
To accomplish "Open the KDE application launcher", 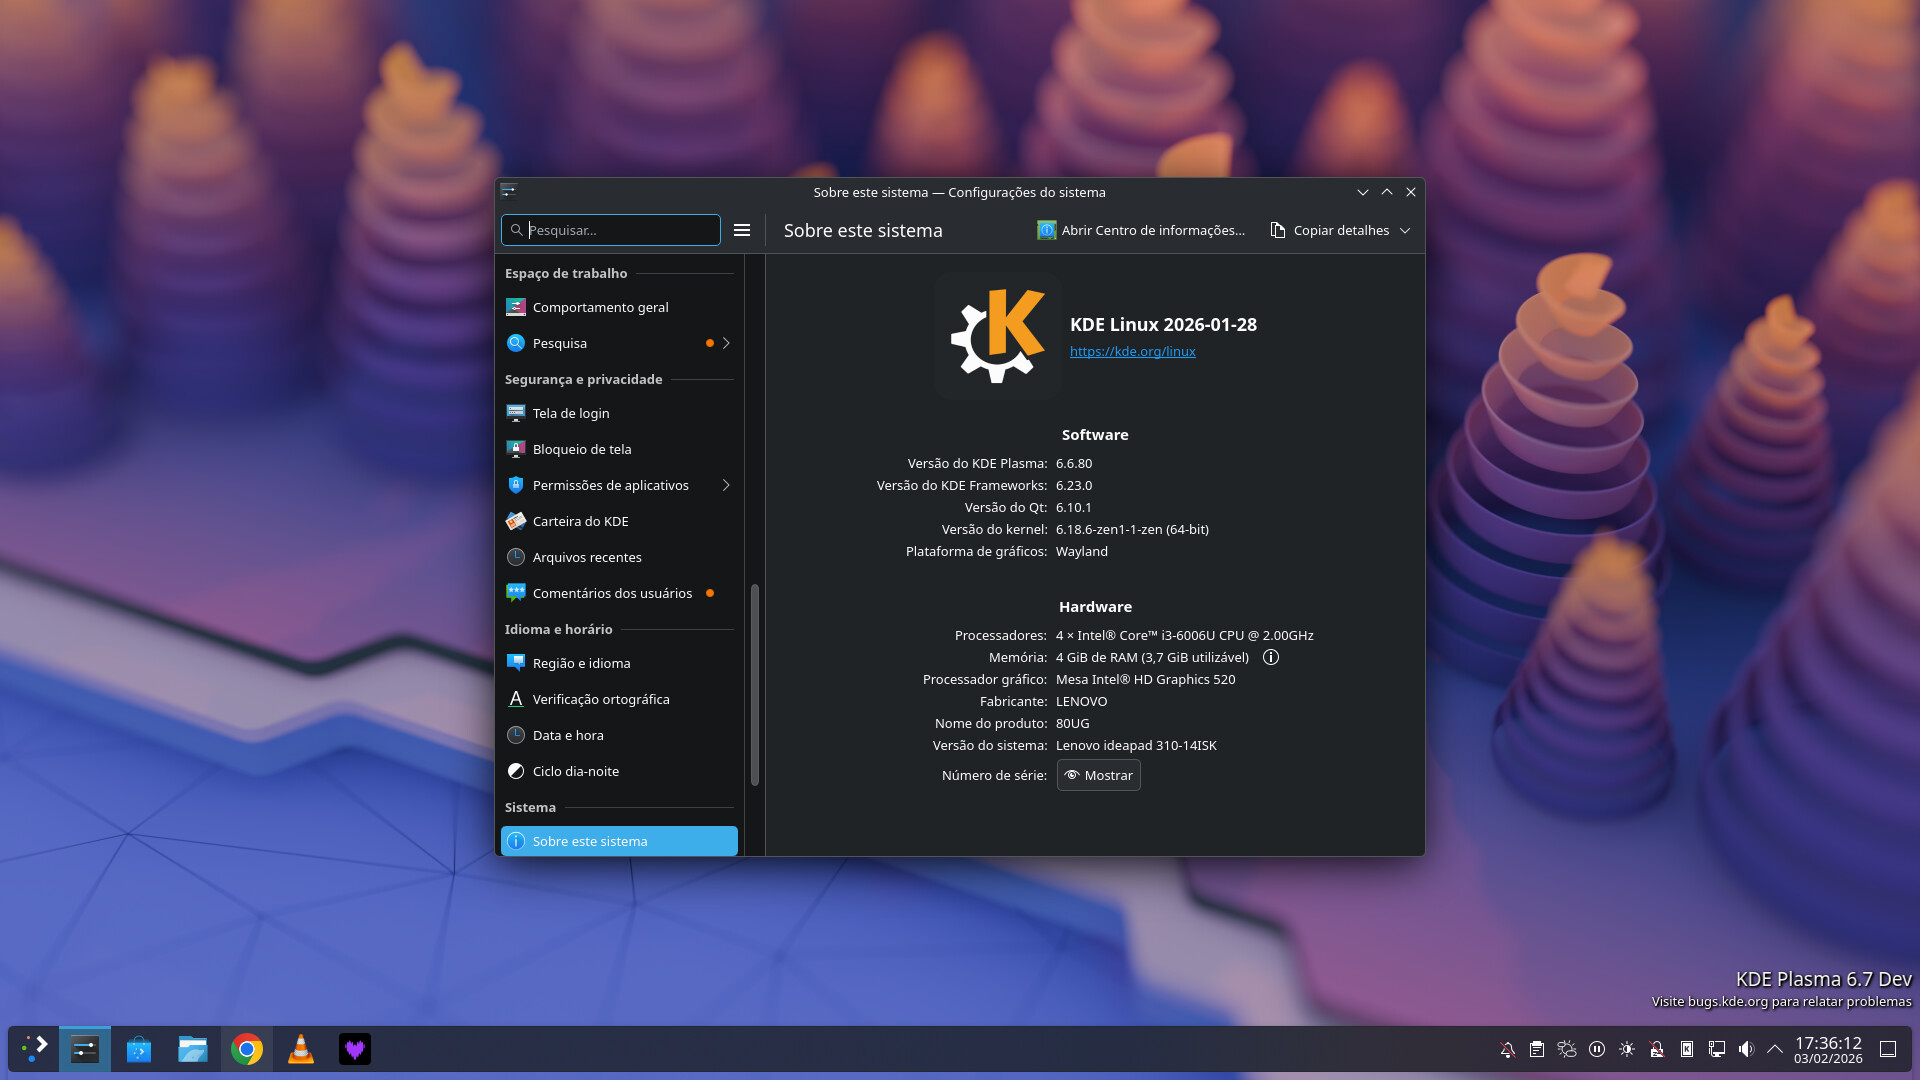I will tap(35, 1049).
